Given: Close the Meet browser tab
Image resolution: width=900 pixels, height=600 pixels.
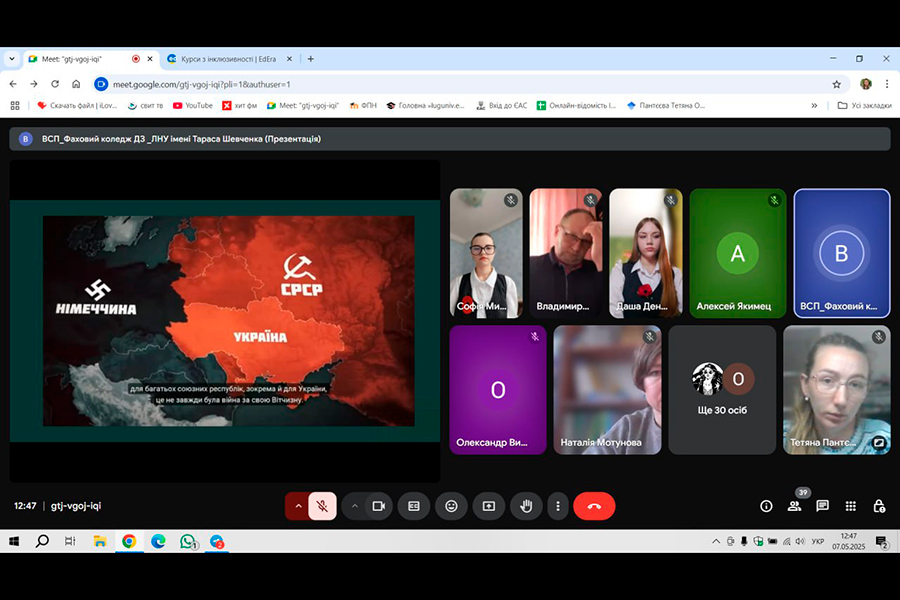Looking at the screenshot, I should pos(150,59).
